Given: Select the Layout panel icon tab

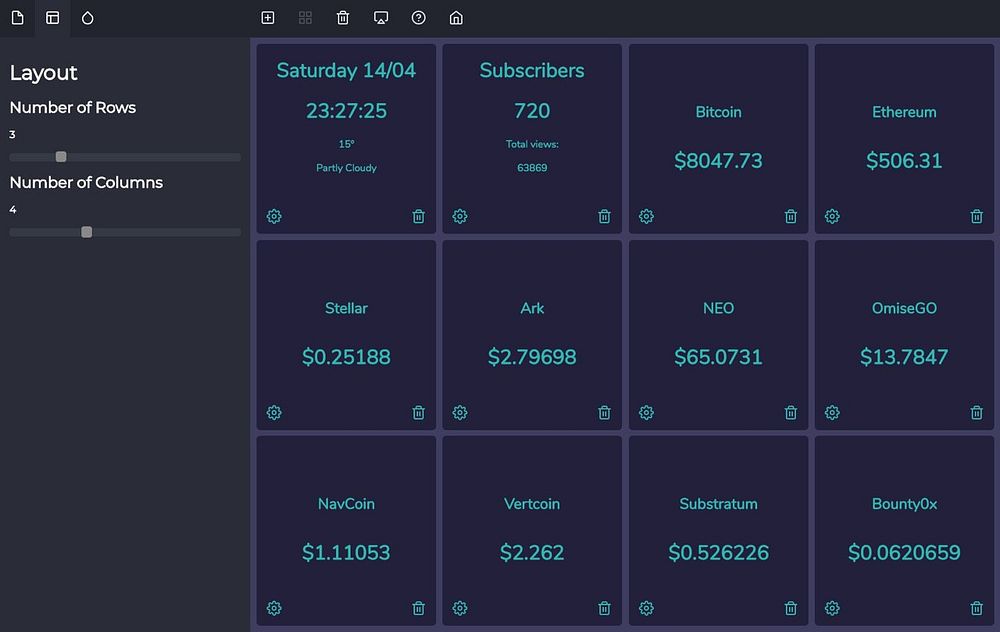Looking at the screenshot, I should coord(53,18).
